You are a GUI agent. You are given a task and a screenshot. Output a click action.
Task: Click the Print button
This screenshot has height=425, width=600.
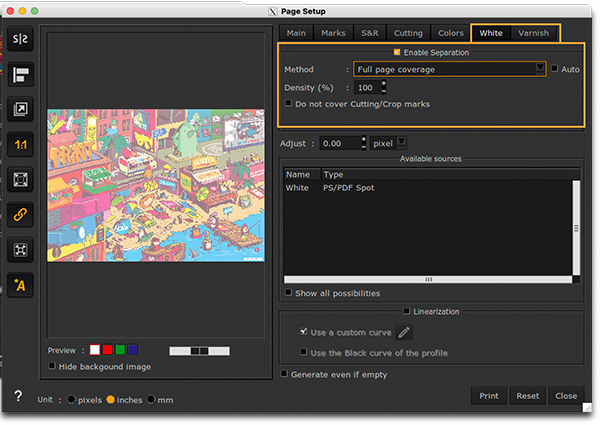(488, 396)
